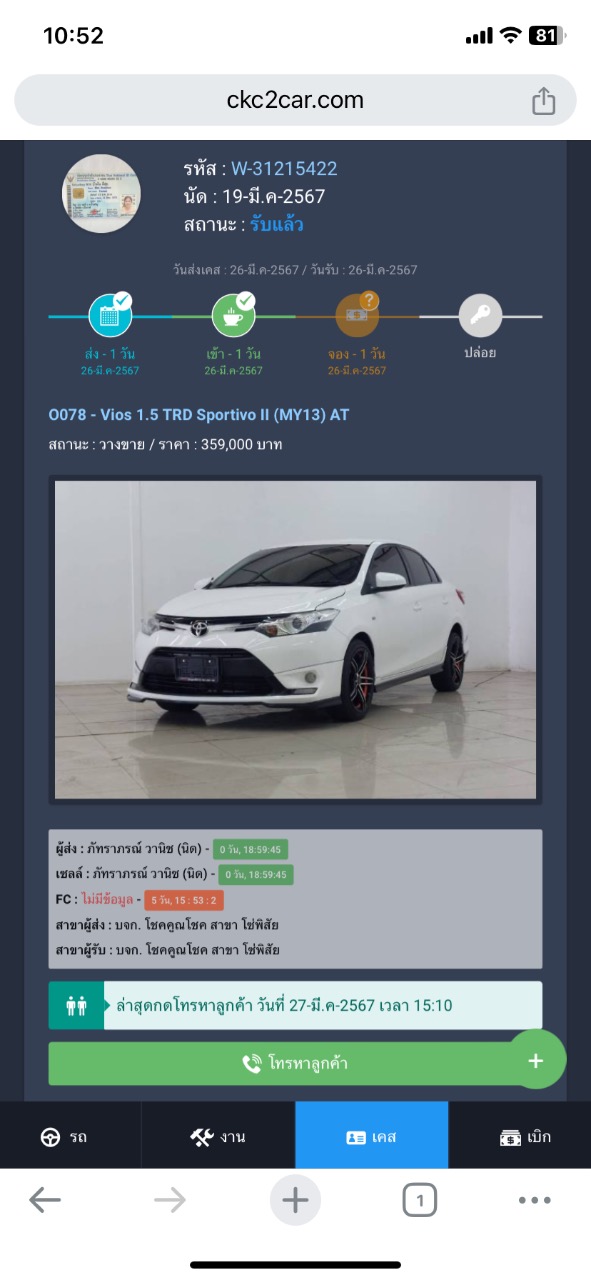Tap the green floating plus button
The width and height of the screenshot is (591, 1280).
[x=536, y=1060]
